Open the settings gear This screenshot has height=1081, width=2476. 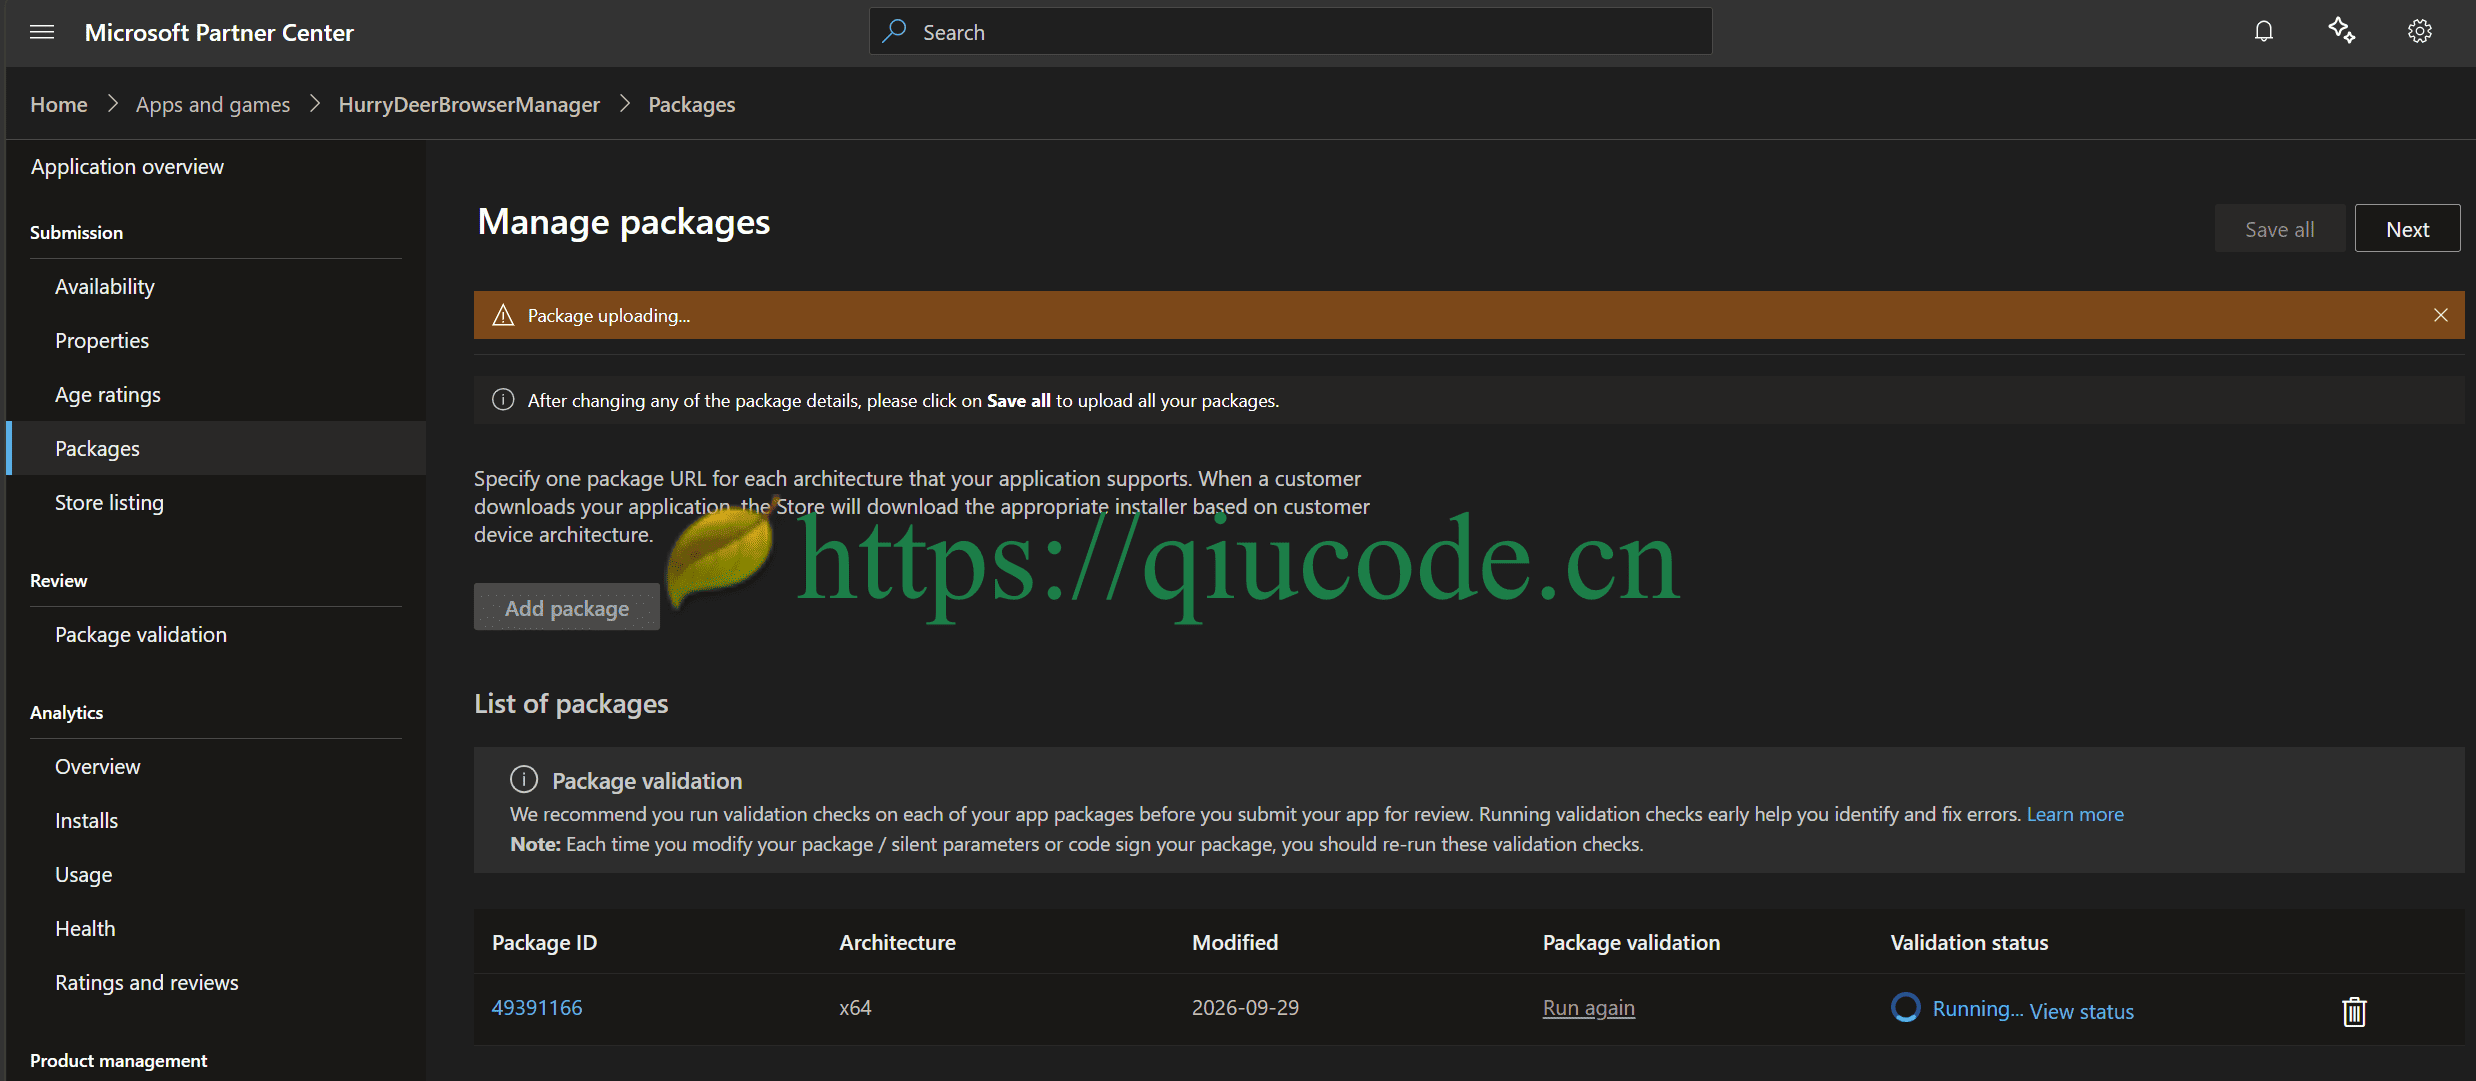point(2420,32)
